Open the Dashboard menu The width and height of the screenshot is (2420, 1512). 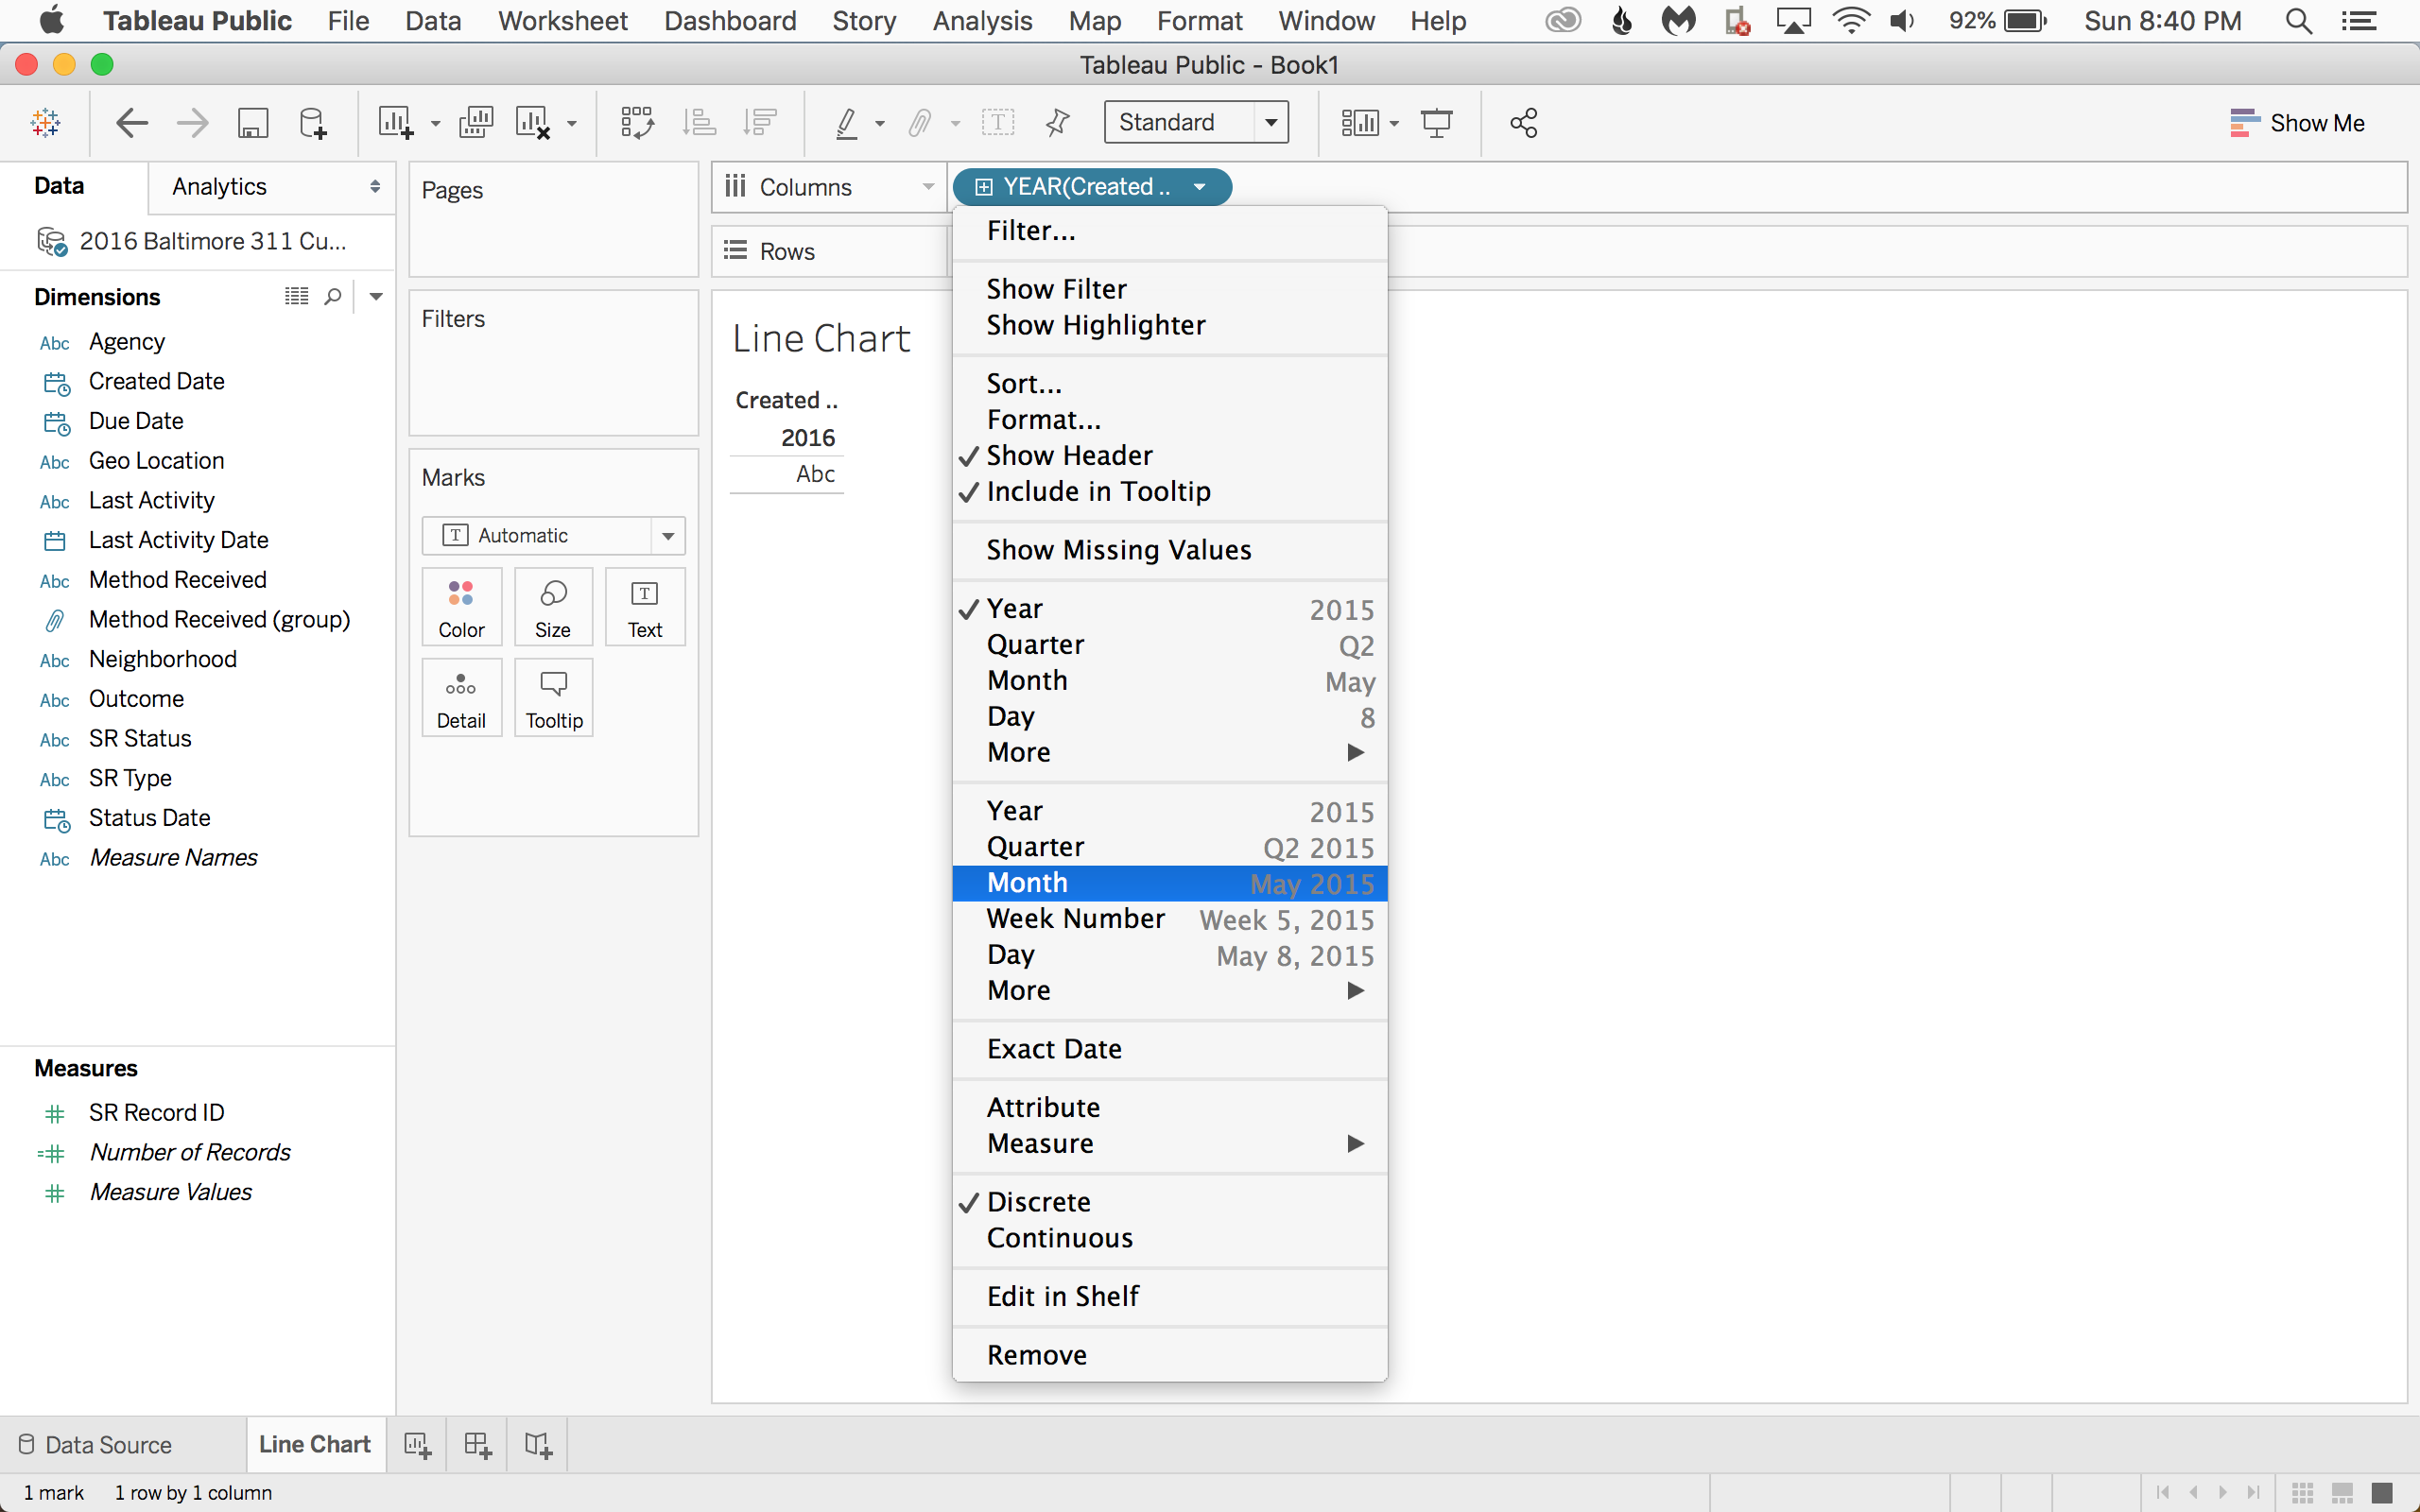(x=730, y=21)
